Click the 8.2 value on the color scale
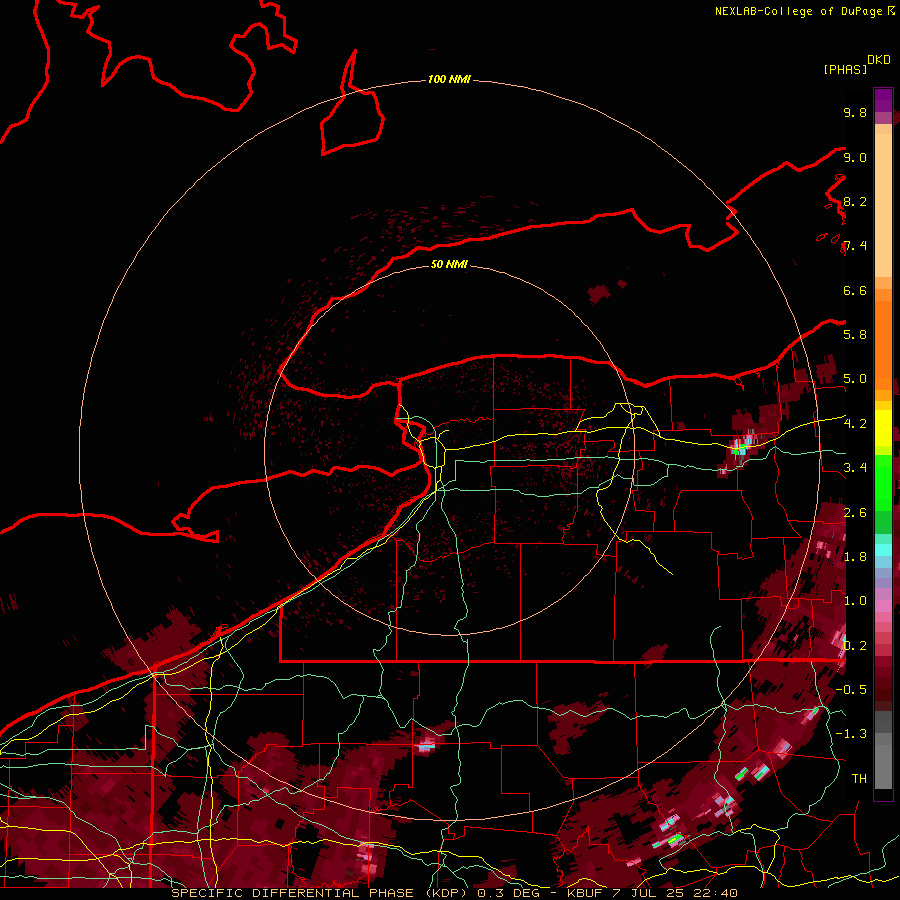The width and height of the screenshot is (900, 900). (855, 201)
